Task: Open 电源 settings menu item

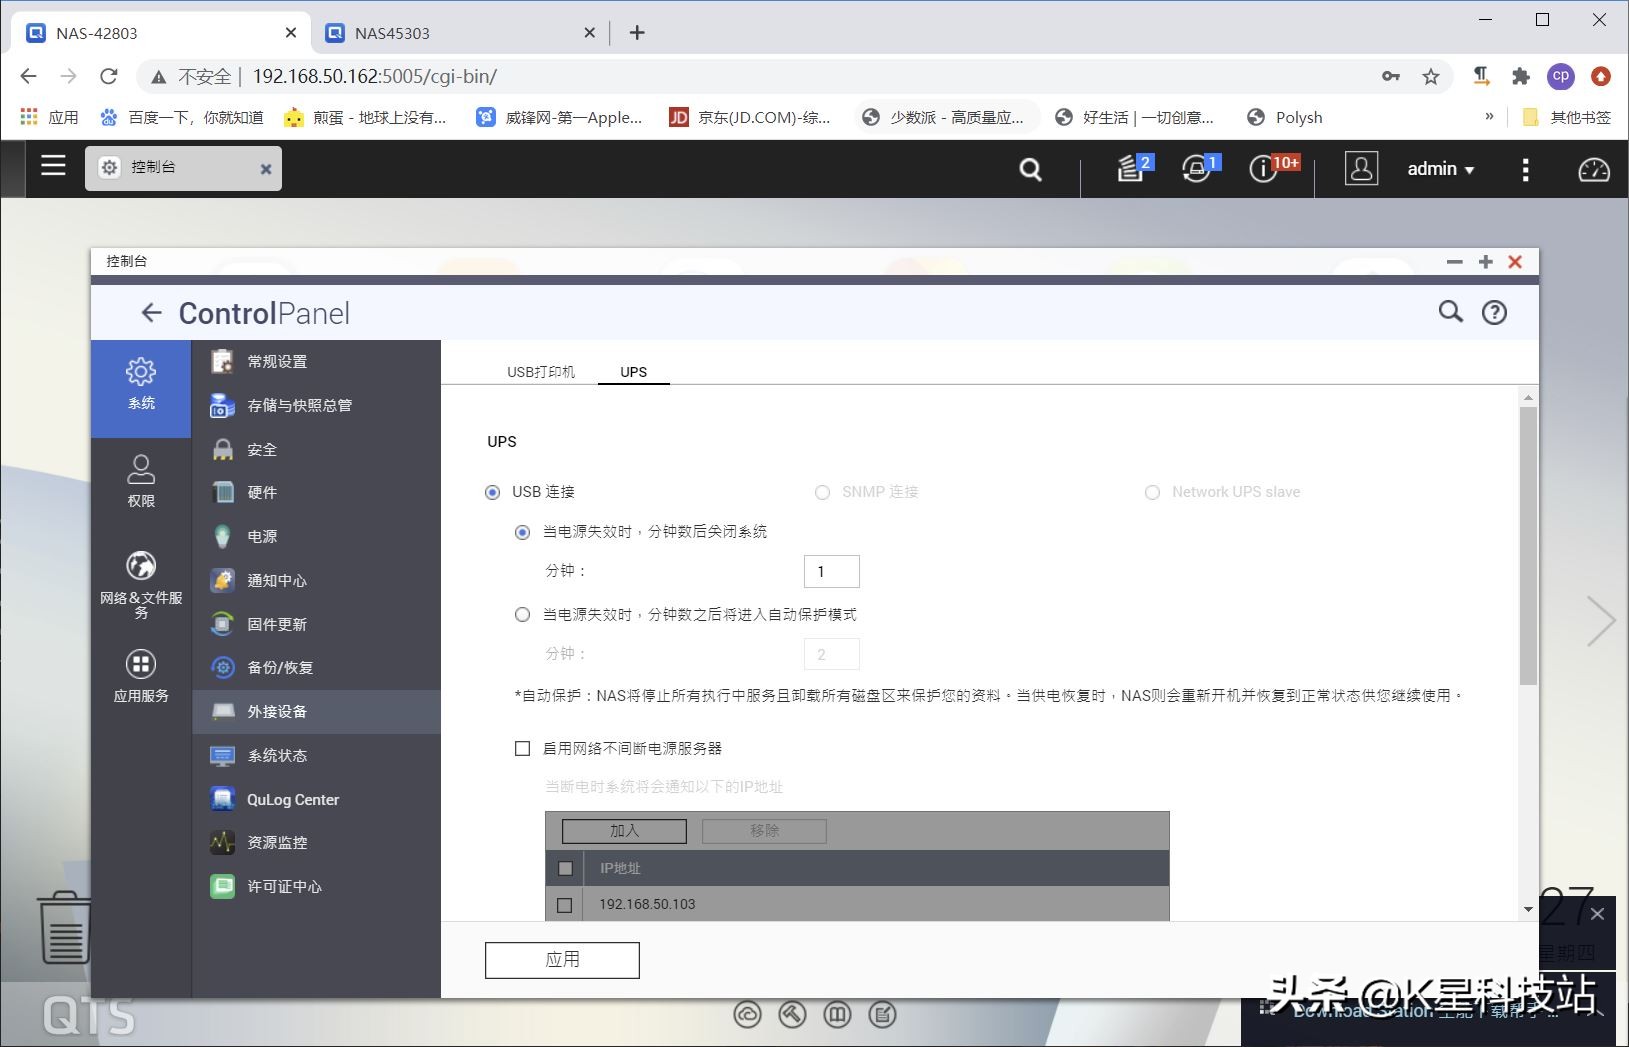Action: pyautogui.click(x=316, y=536)
